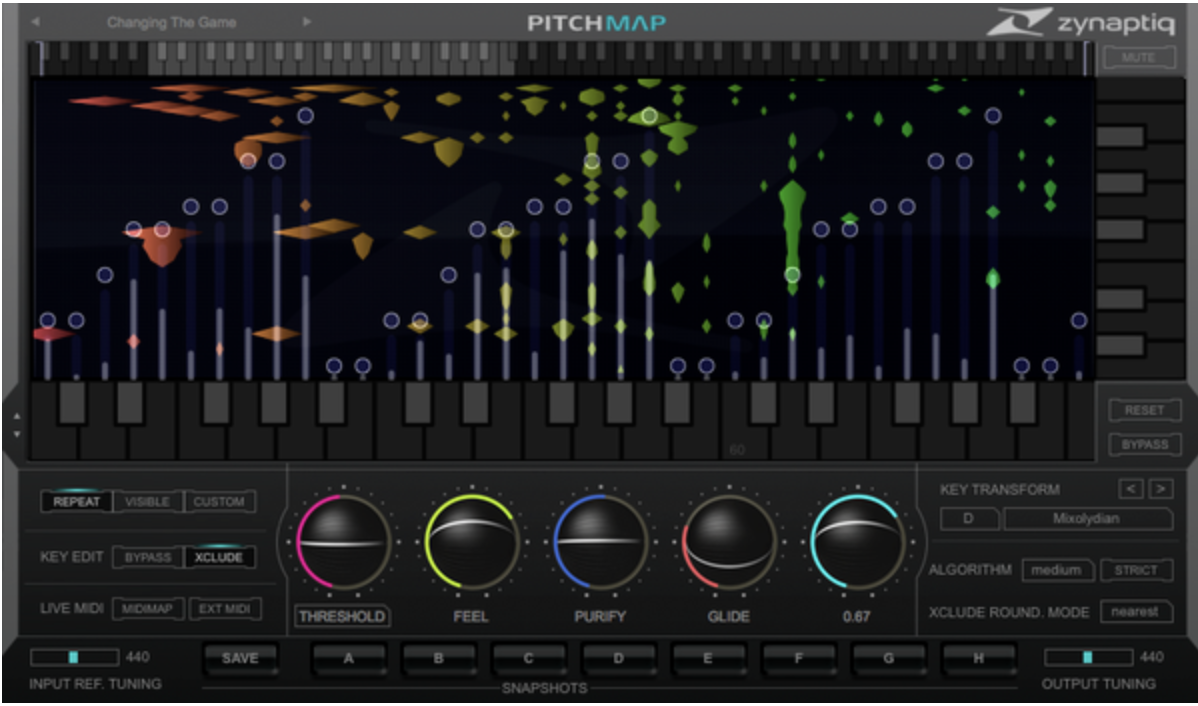Open the algorithm medium dropdown
Image resolution: width=1198 pixels, height=706 pixels.
click(x=1057, y=570)
